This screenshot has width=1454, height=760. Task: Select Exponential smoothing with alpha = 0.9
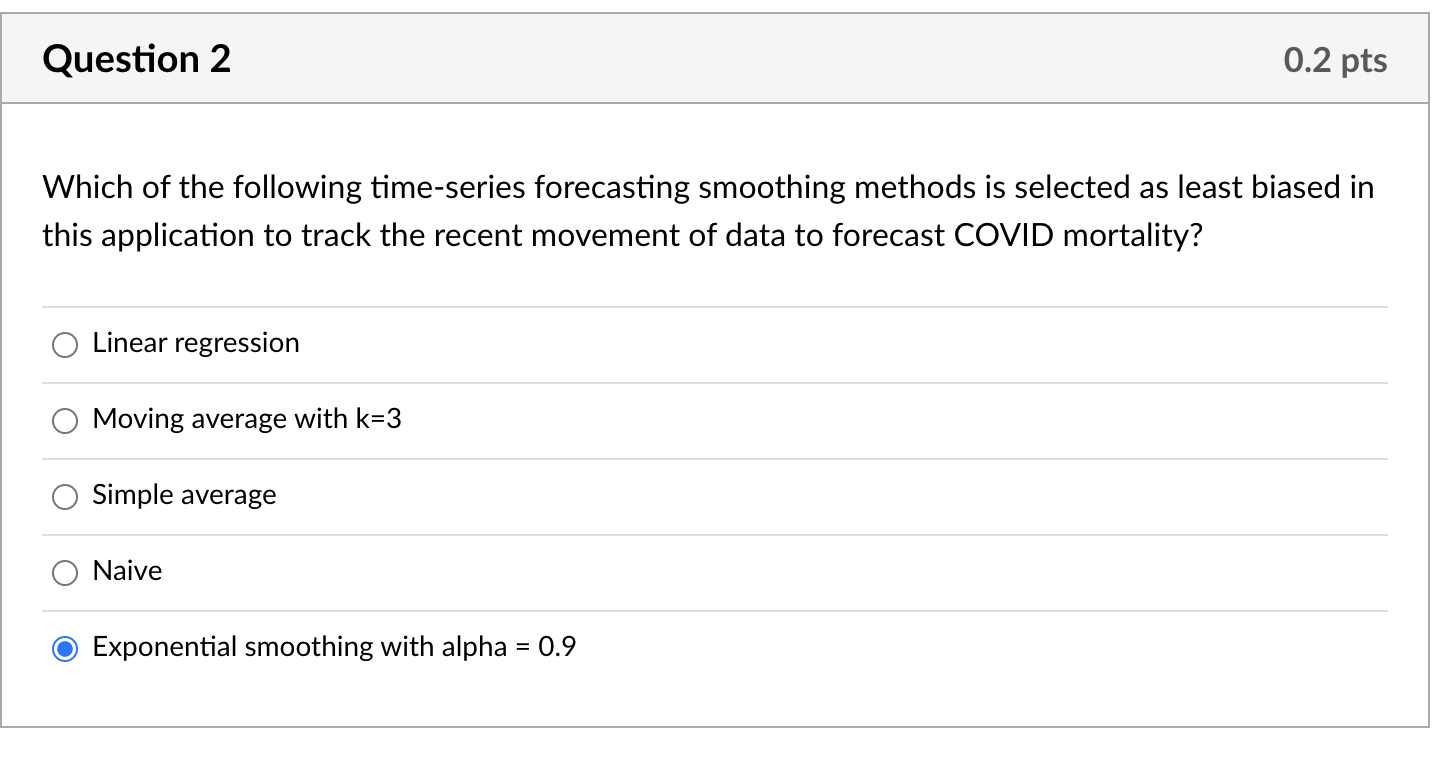coord(64,648)
